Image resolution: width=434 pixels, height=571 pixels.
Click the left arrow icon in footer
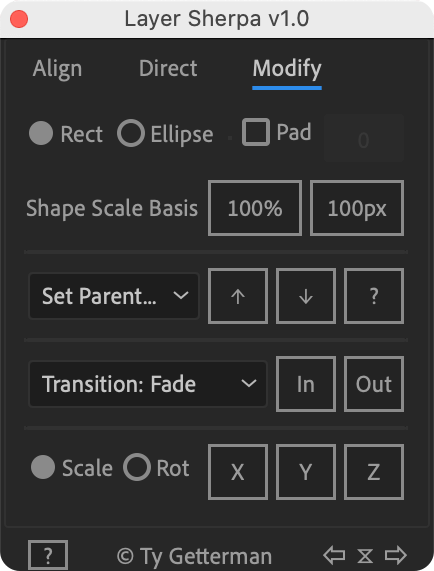[x=334, y=556]
